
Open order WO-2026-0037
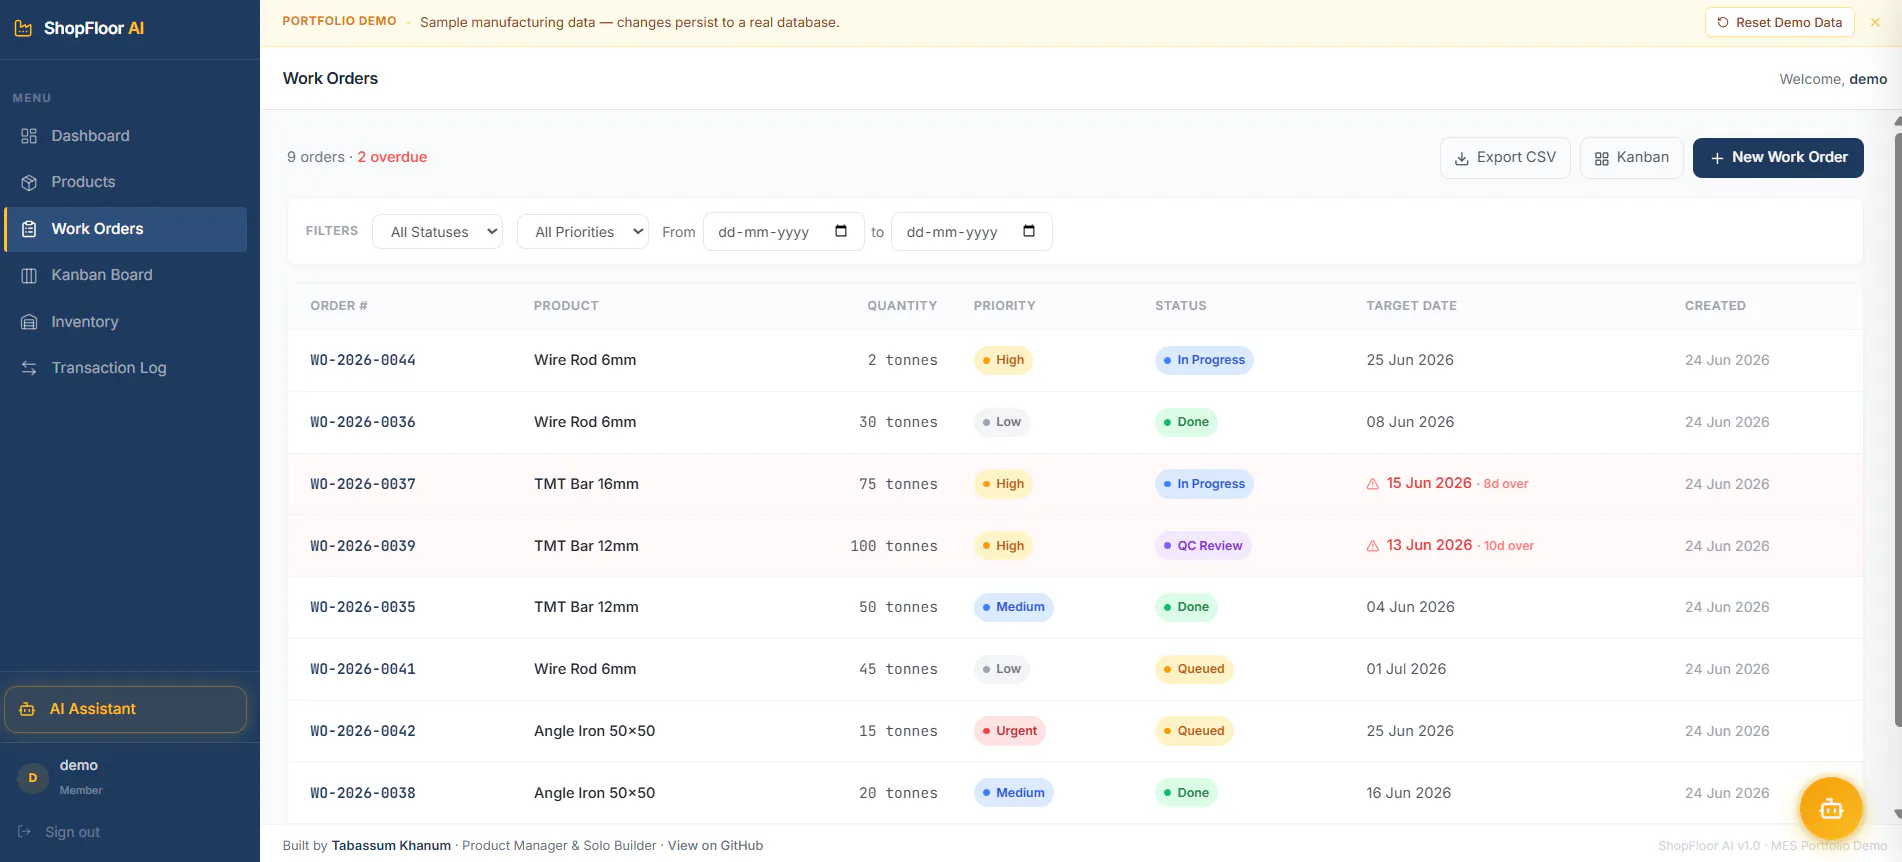[x=363, y=484]
